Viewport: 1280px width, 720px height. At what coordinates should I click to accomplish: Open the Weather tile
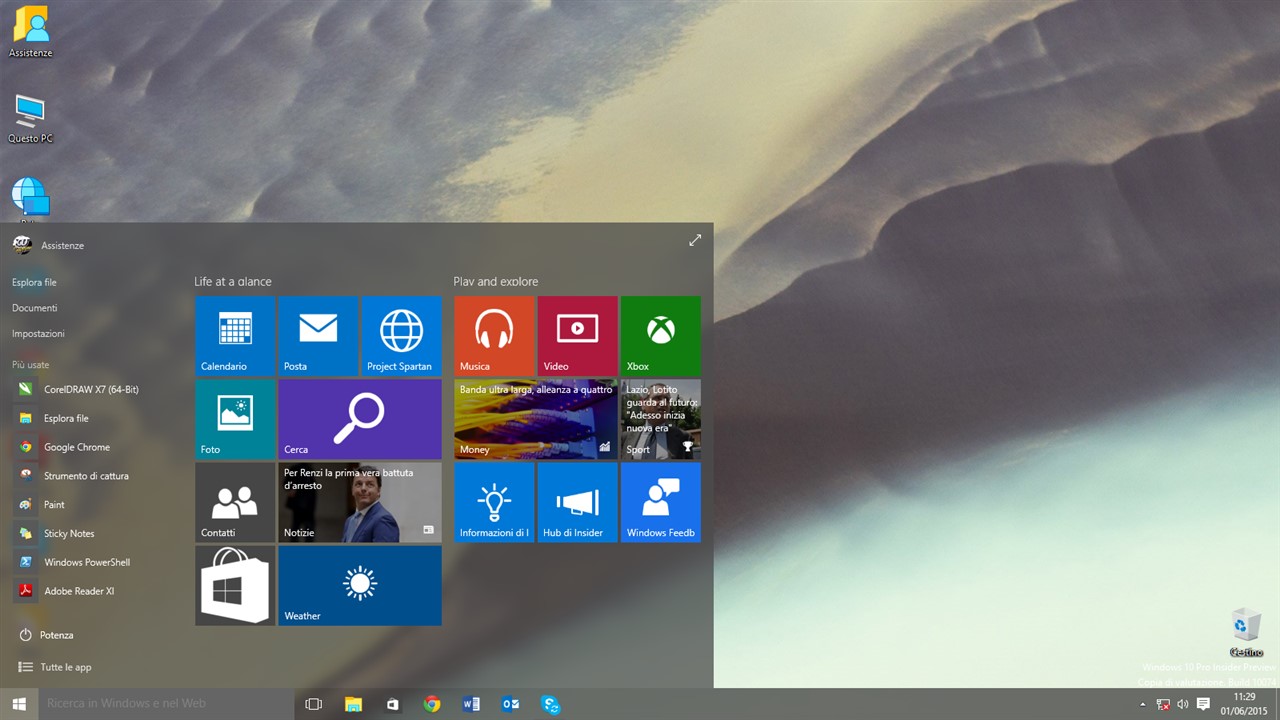point(360,585)
